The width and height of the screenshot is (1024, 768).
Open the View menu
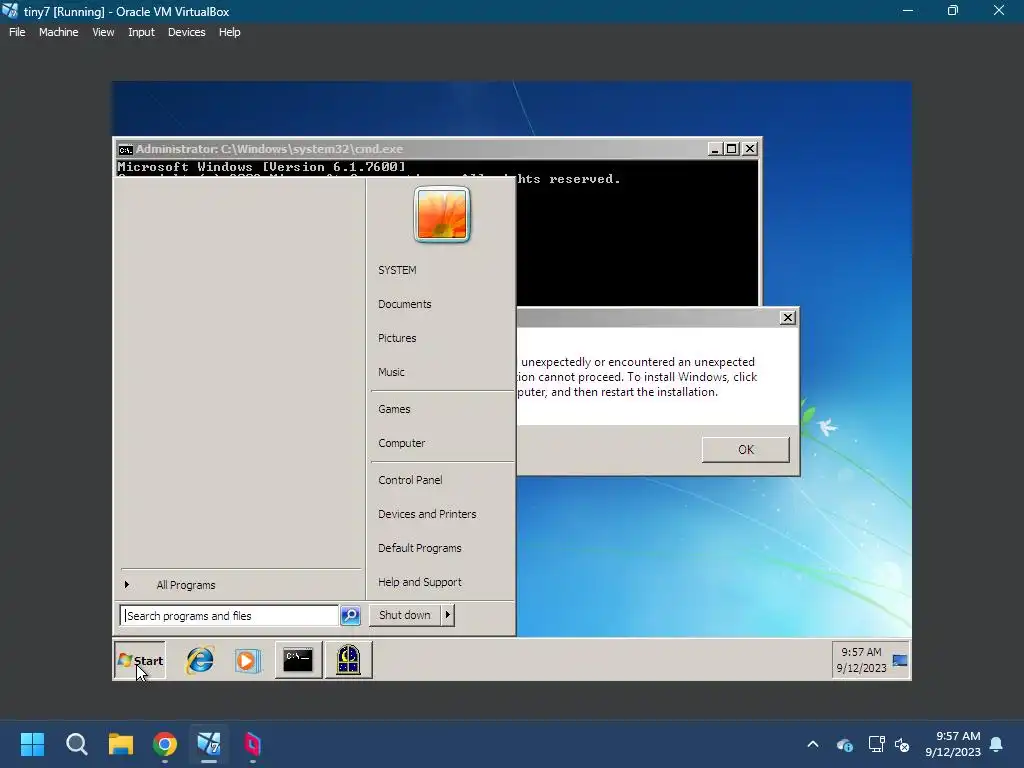point(103,32)
